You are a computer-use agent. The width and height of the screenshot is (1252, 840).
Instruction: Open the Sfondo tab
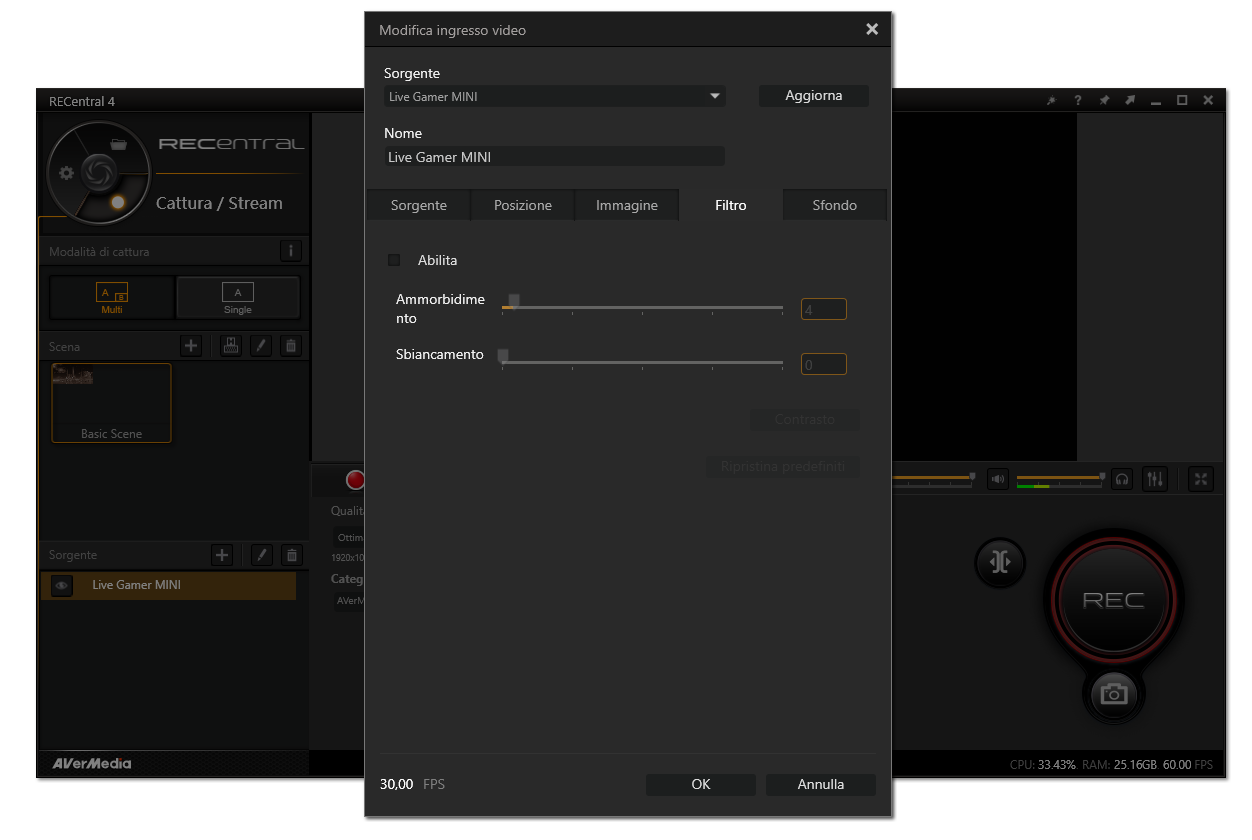(835, 205)
